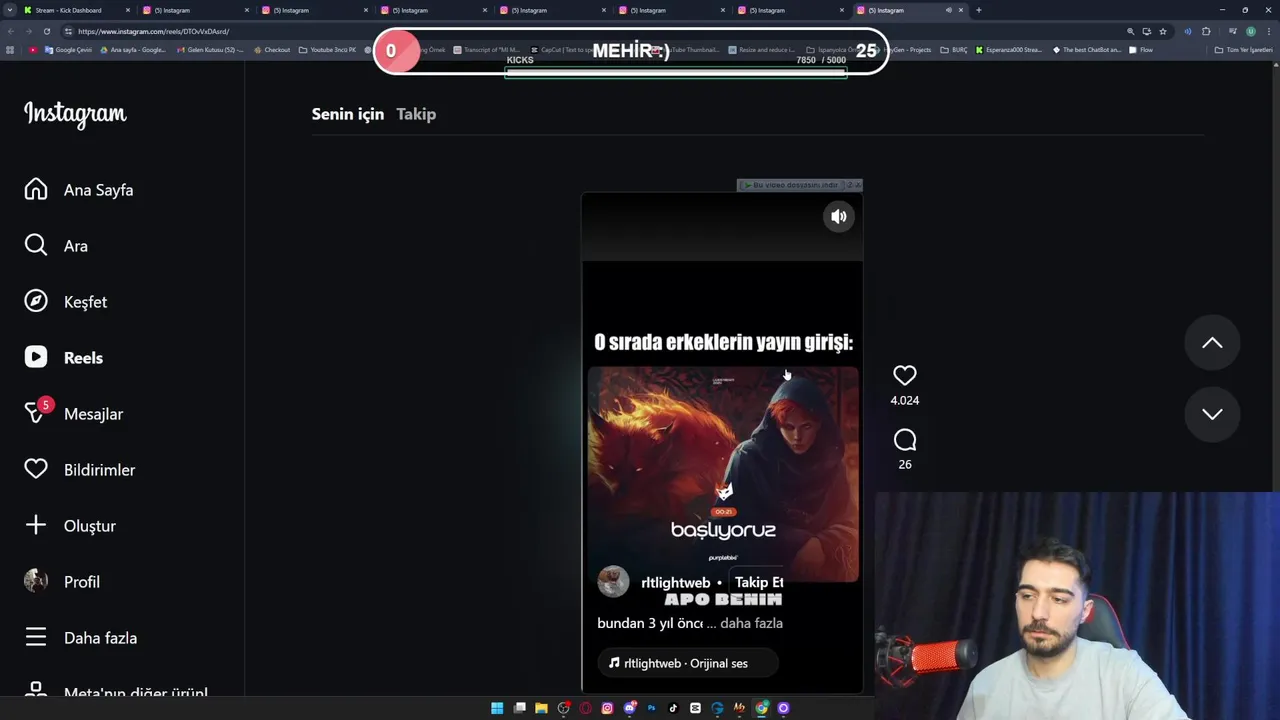The image size is (1280, 720).
Task: Click the Instagram logo
Action: 75,114
